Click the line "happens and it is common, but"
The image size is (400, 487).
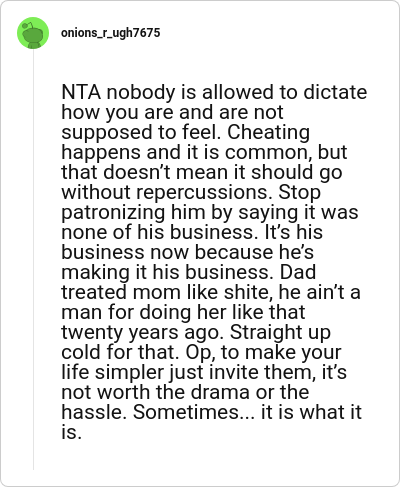[x=204, y=152]
